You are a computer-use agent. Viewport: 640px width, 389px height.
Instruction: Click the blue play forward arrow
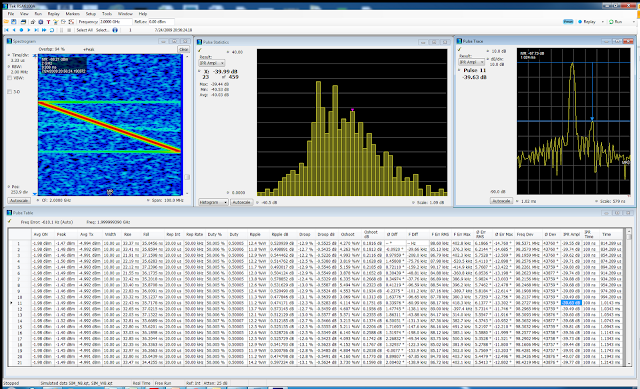click(x=29, y=30)
